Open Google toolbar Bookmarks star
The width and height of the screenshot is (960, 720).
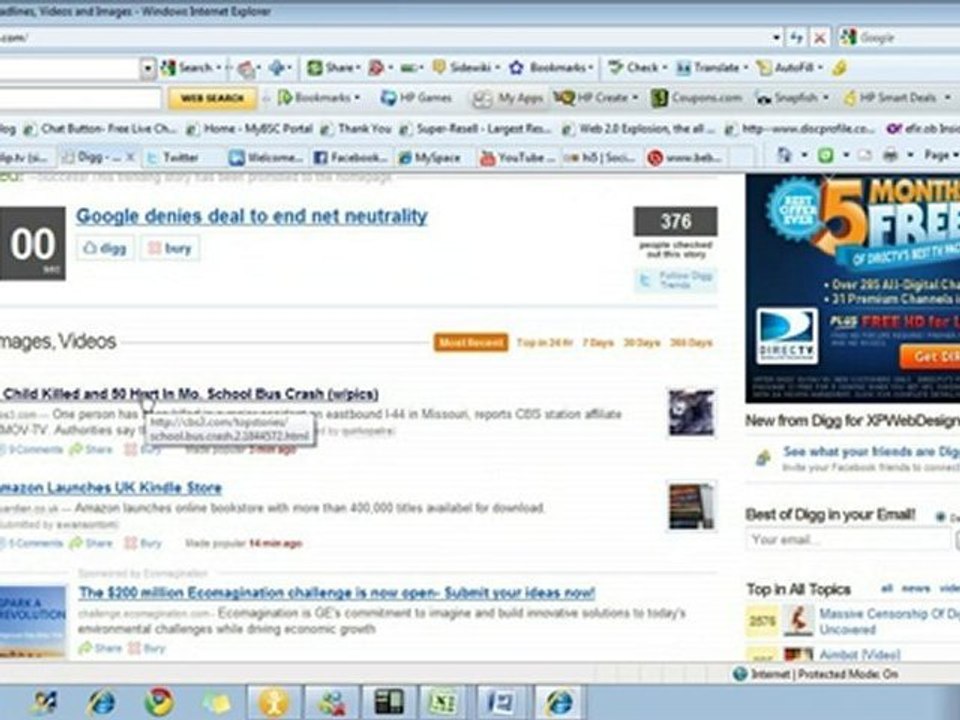click(549, 67)
